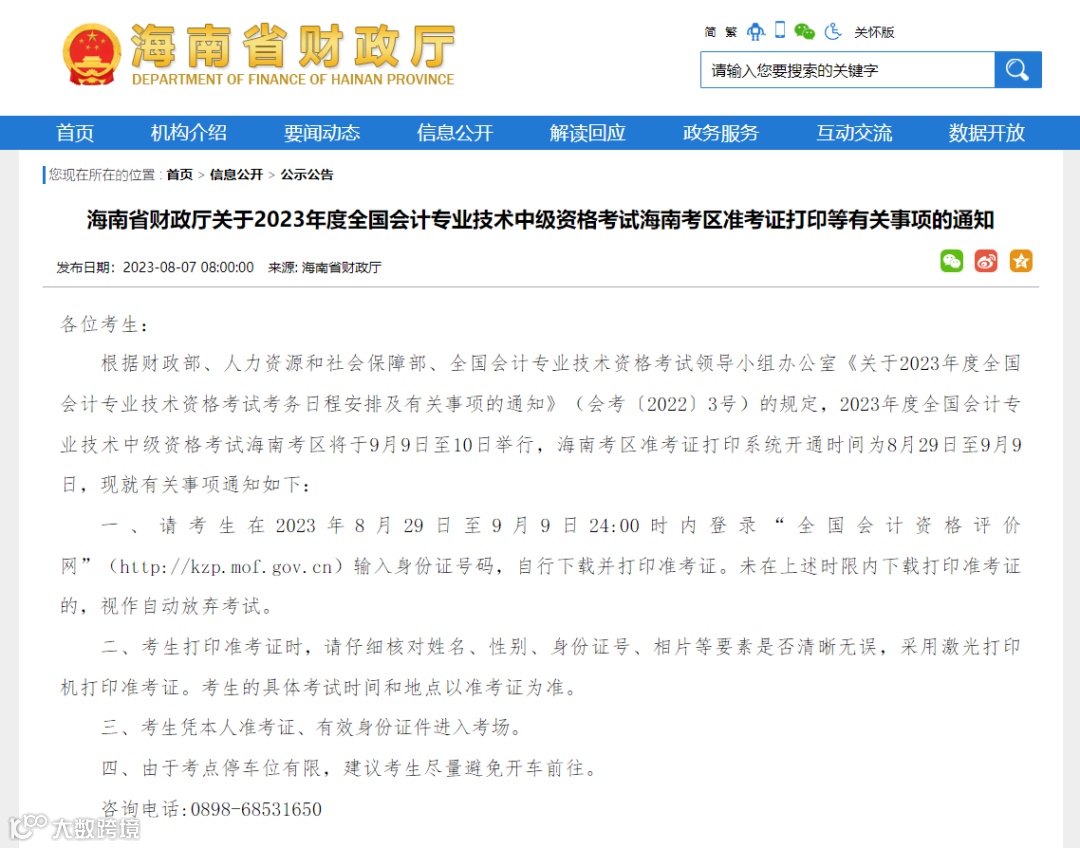The width and height of the screenshot is (1080, 848).
Task: Click the article headline about 准考证打印
Action: point(540,220)
